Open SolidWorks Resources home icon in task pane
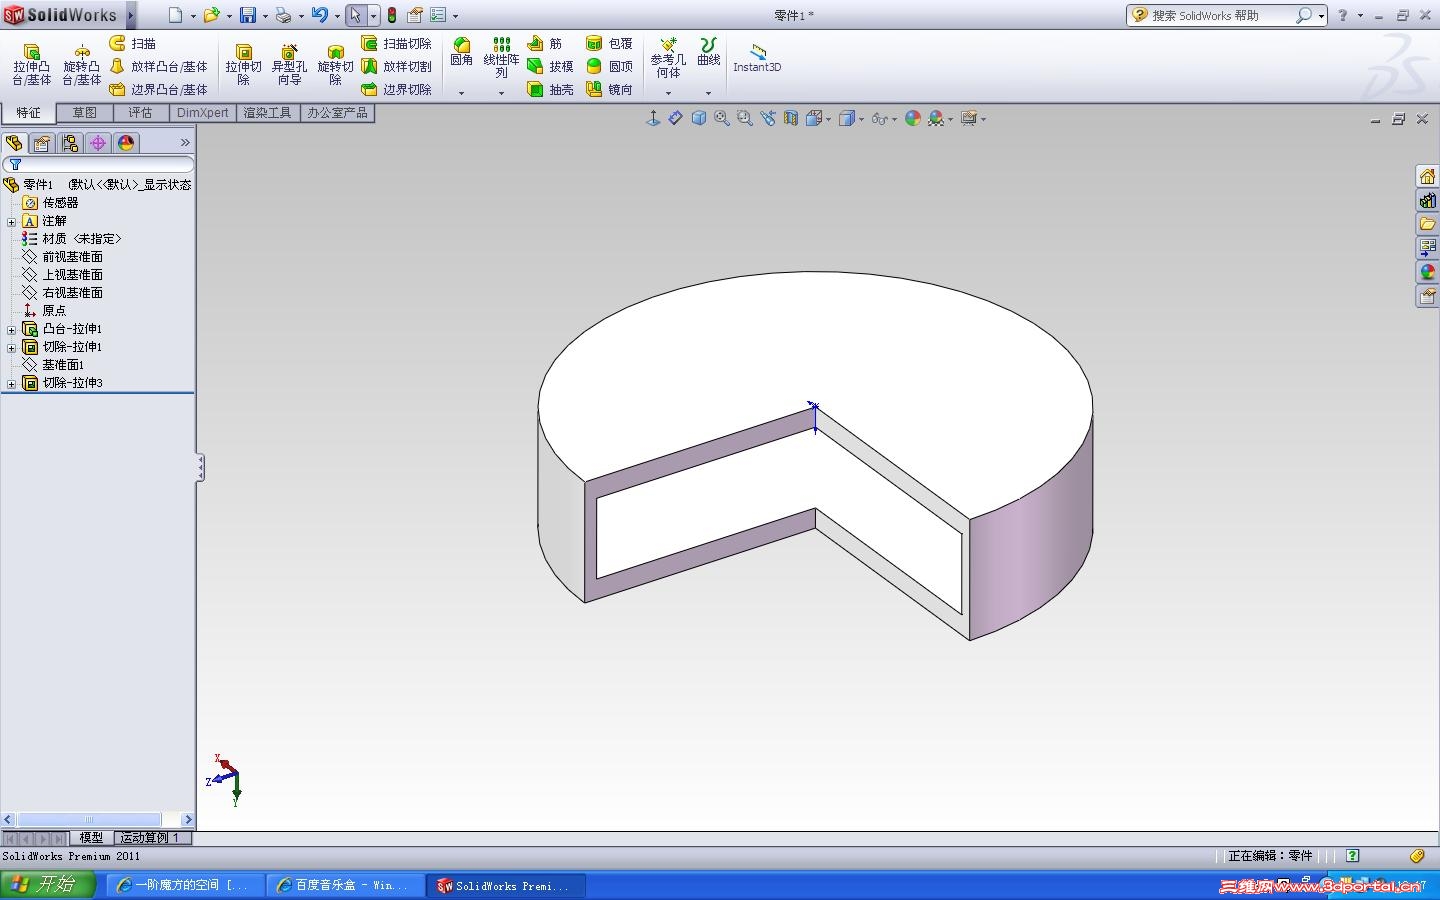Image resolution: width=1440 pixels, height=900 pixels. [x=1427, y=176]
